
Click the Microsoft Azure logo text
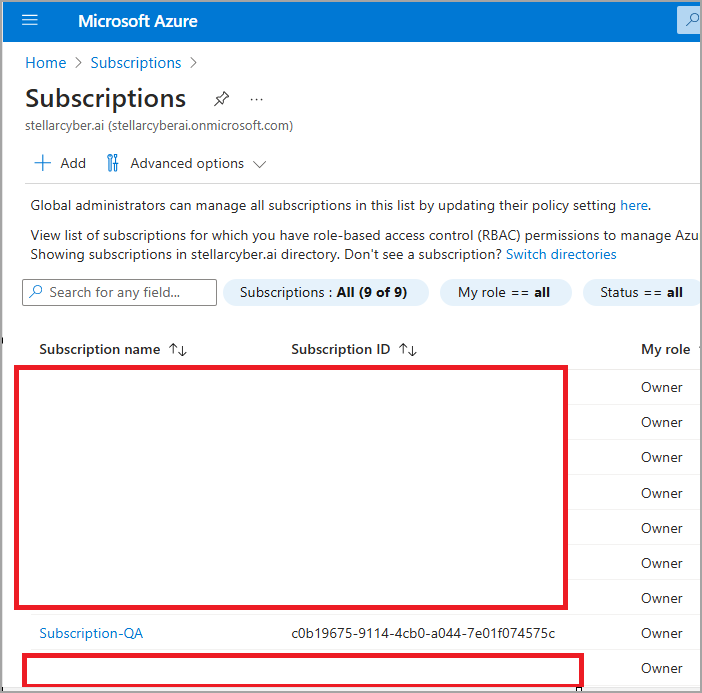tap(138, 21)
